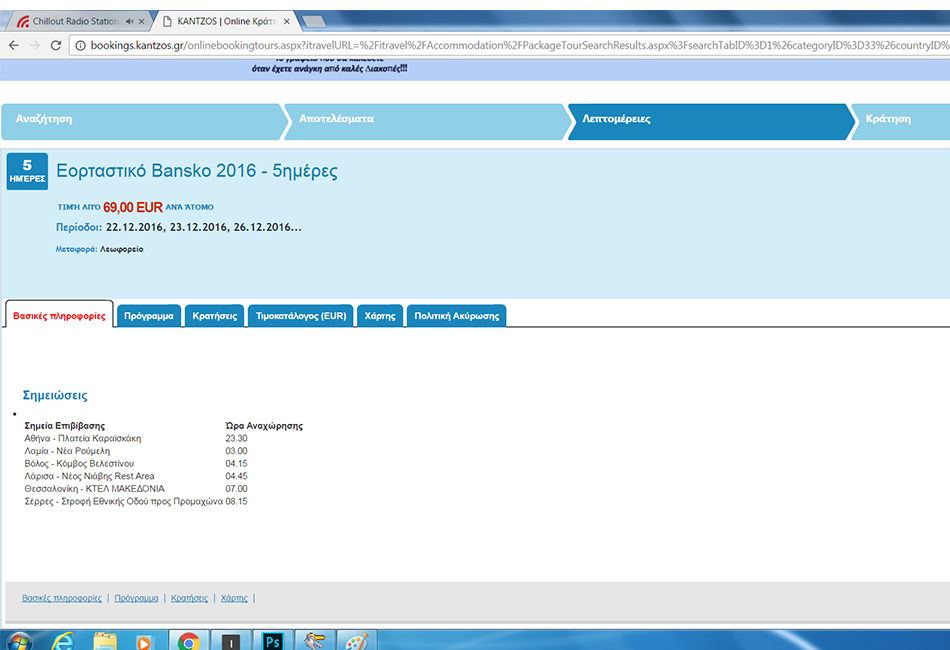Click the site info icon in address bar
This screenshot has height=650, width=950.
tap(81, 45)
